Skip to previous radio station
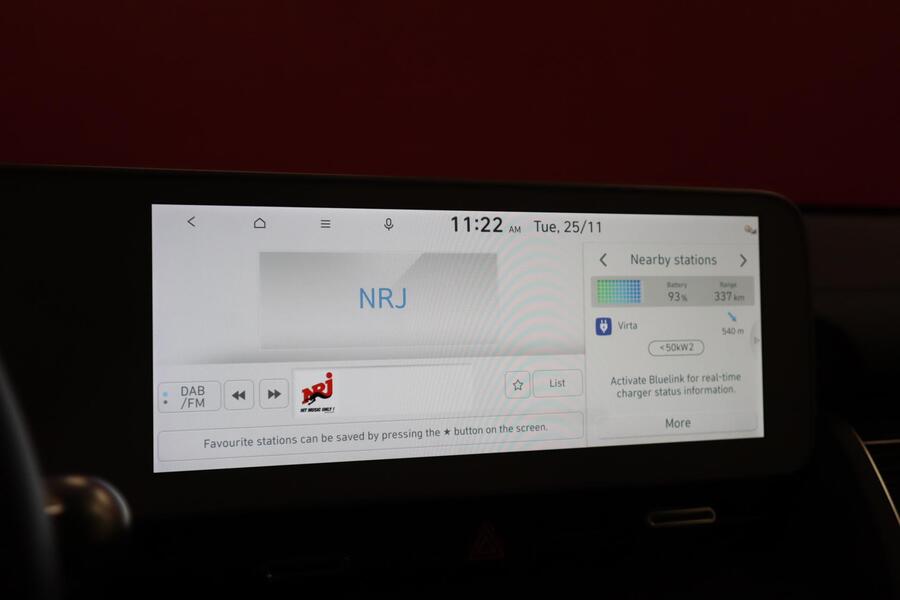 pyautogui.click(x=238, y=395)
